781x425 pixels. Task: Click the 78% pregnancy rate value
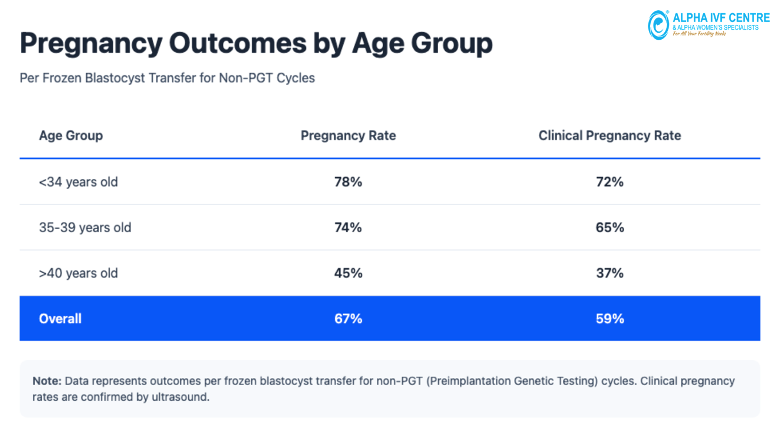348,182
